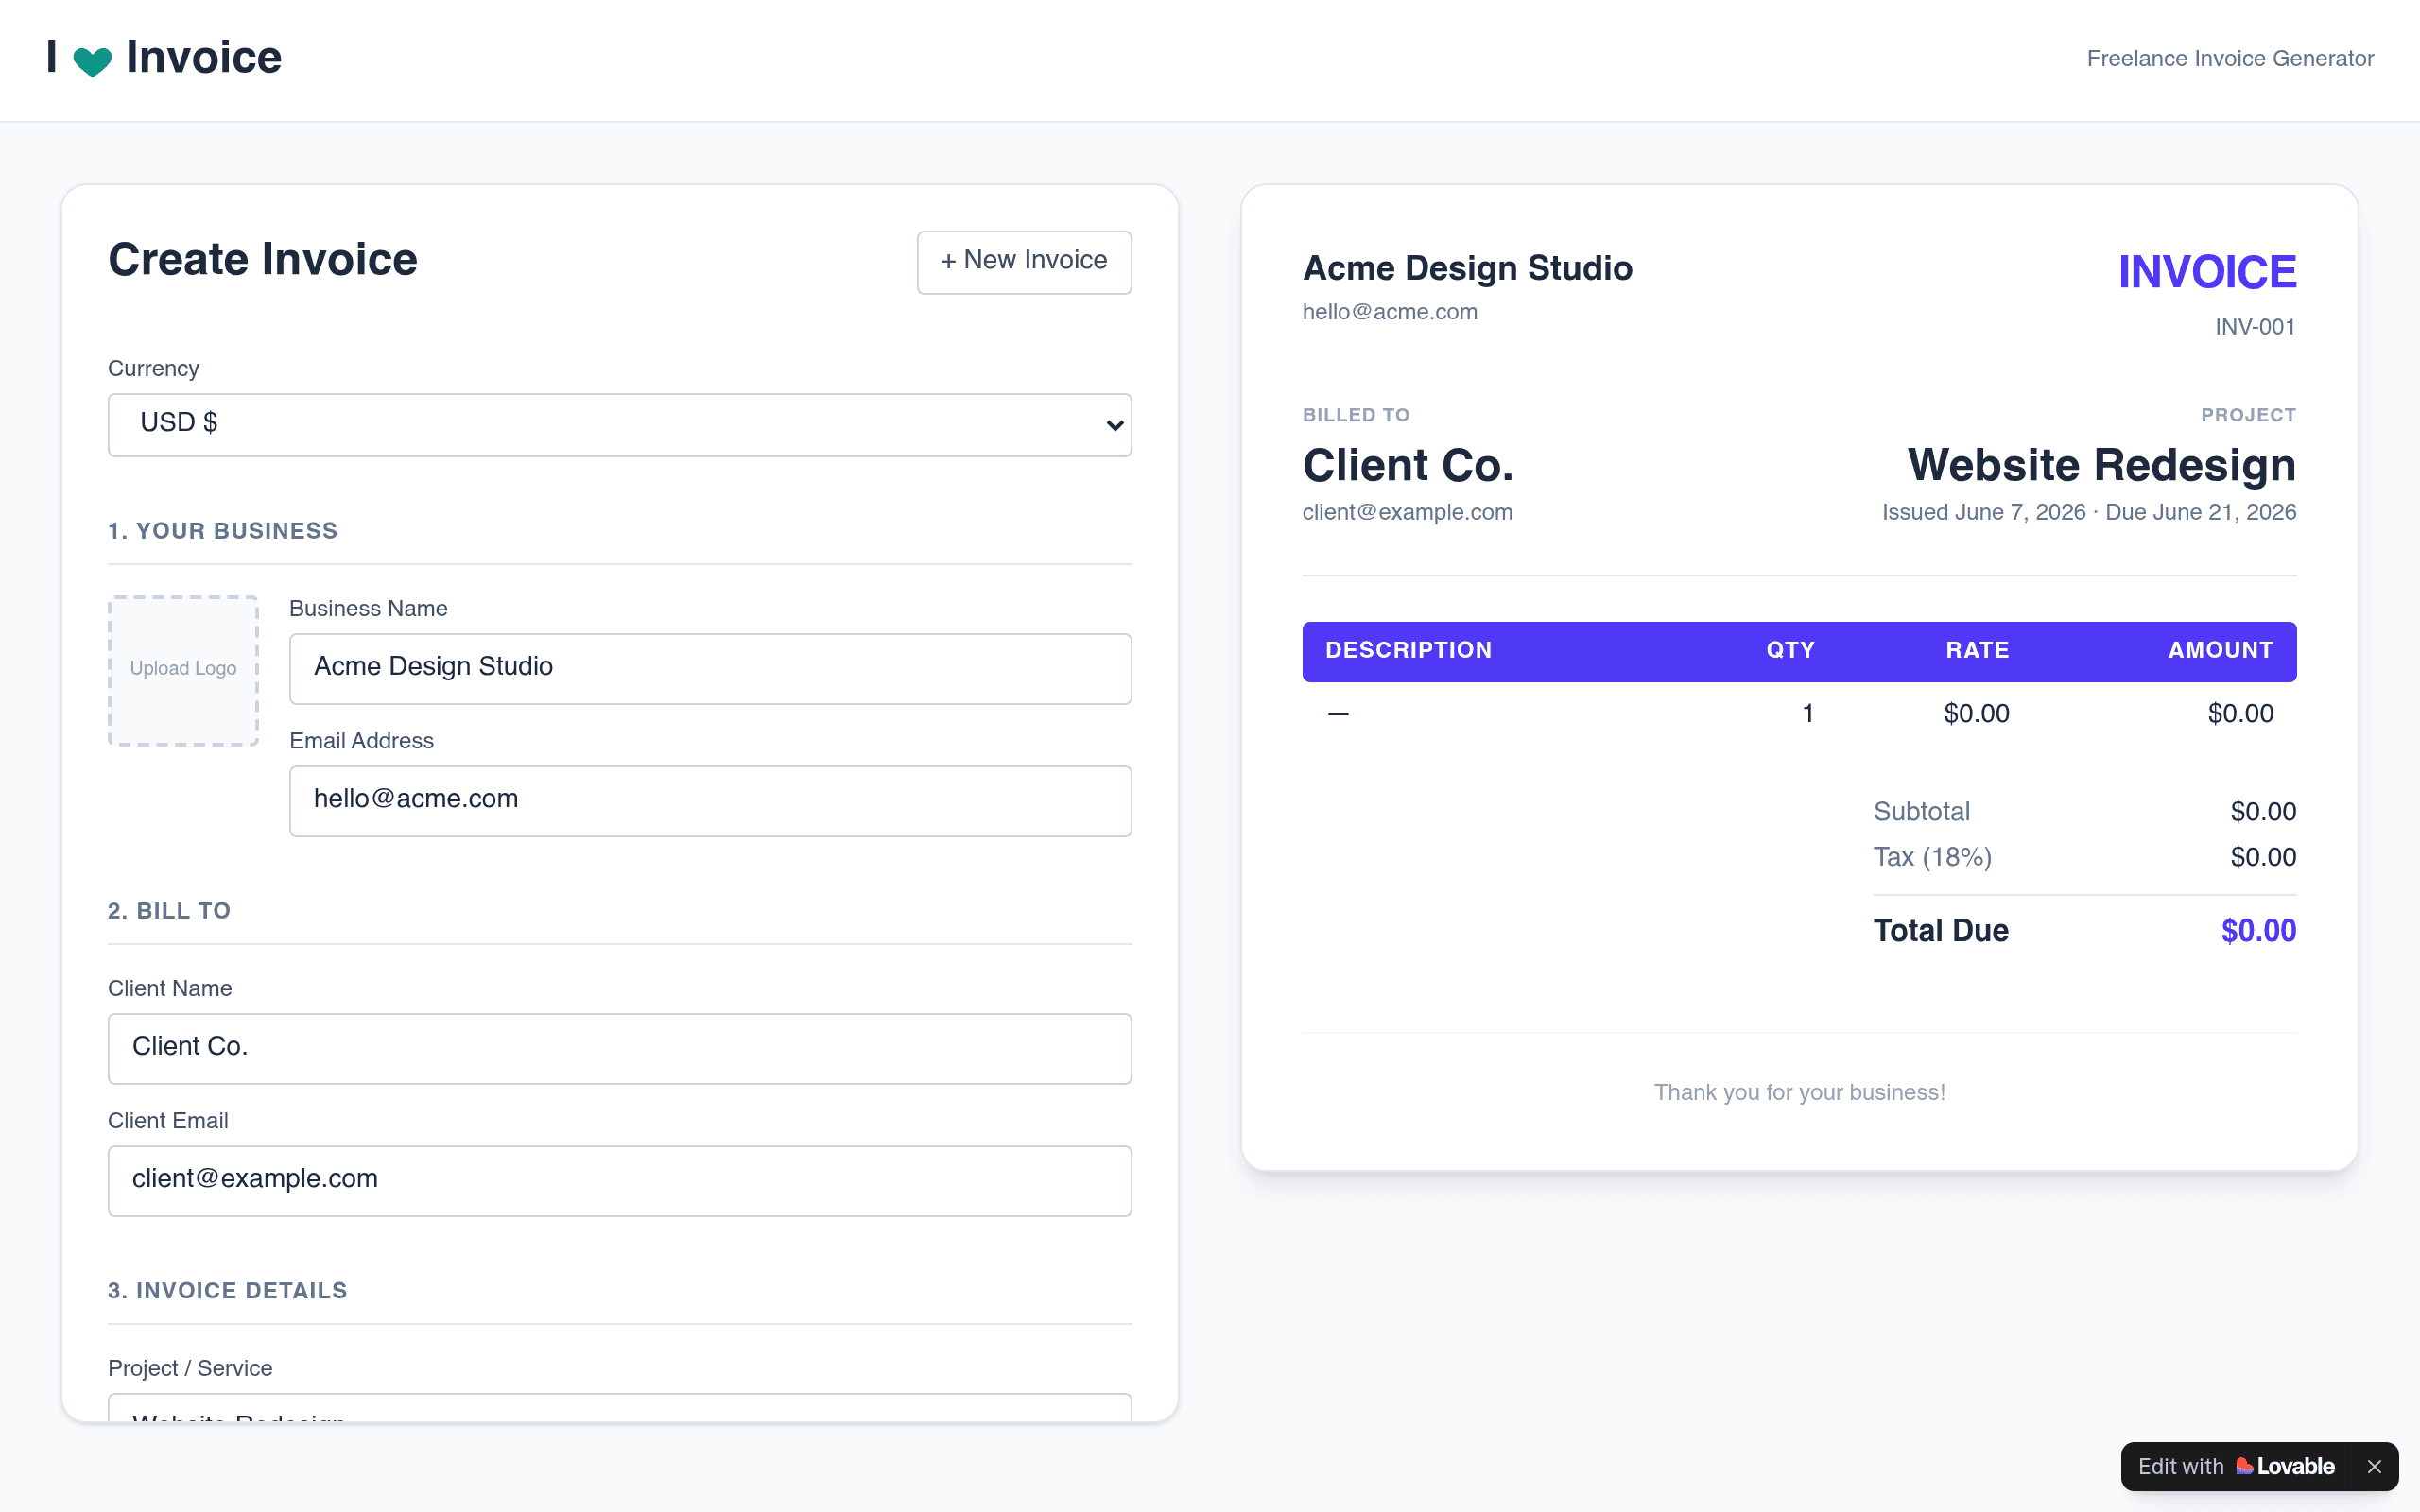
Task: Click the Issued June 7, 2026 date line
Action: [2089, 512]
